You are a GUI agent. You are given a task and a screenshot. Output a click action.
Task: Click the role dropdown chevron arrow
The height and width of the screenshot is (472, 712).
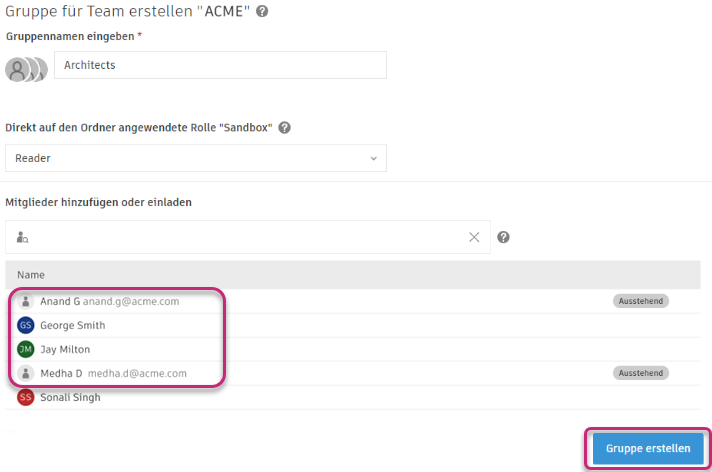click(374, 158)
